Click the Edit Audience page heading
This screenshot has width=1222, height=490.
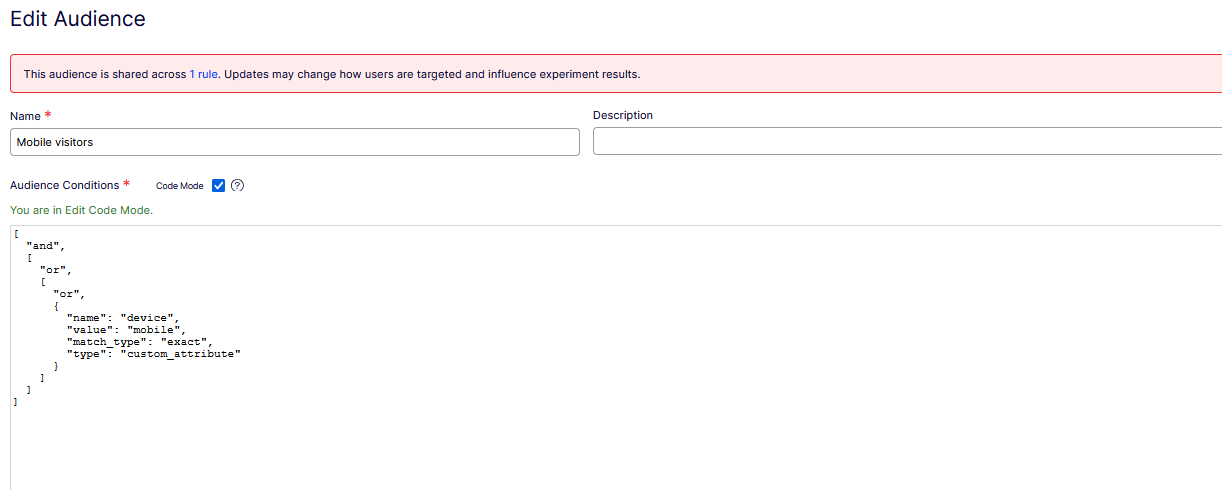[78, 18]
